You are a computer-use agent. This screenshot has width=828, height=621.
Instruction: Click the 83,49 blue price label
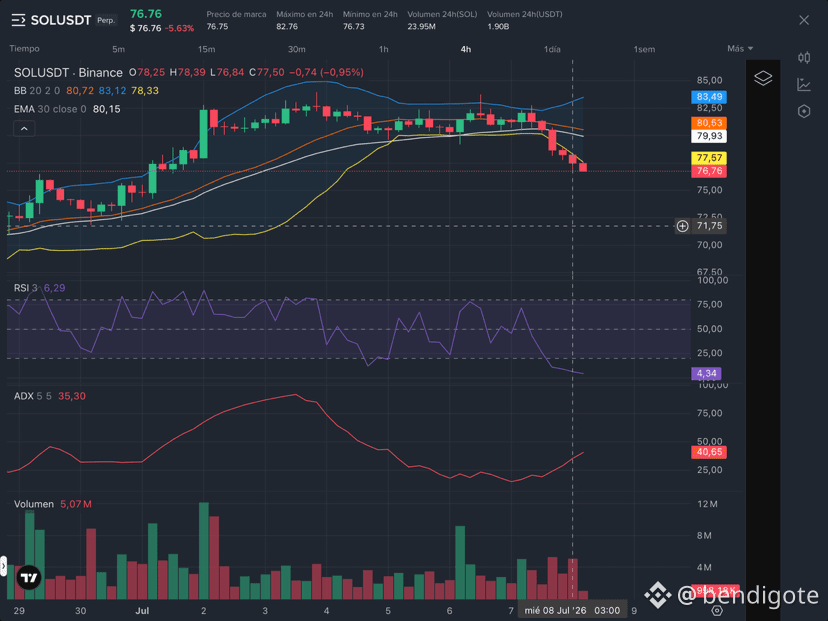[x=709, y=97]
